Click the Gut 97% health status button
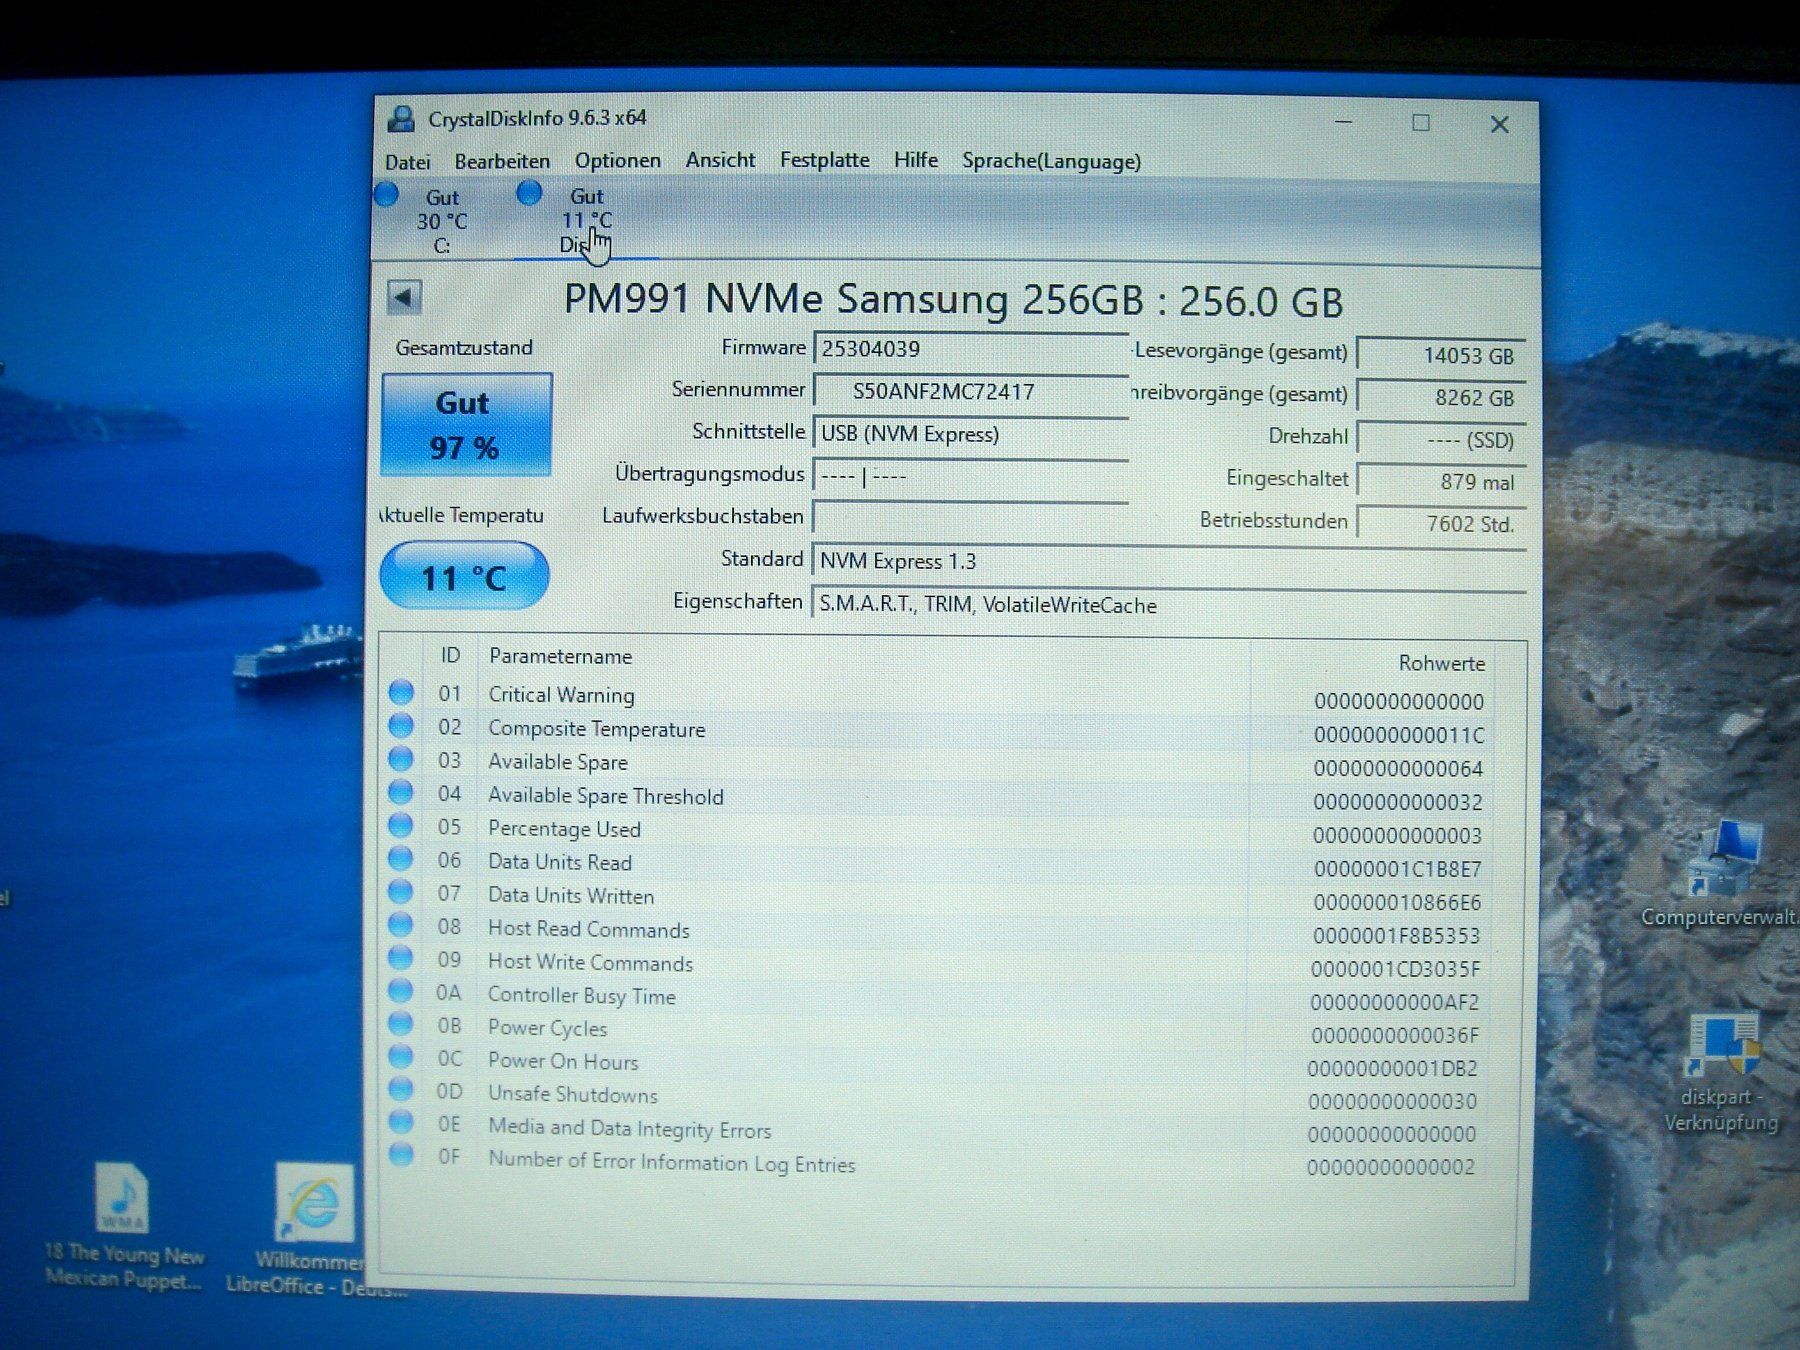Viewport: 1800px width, 1350px height. tap(466, 424)
